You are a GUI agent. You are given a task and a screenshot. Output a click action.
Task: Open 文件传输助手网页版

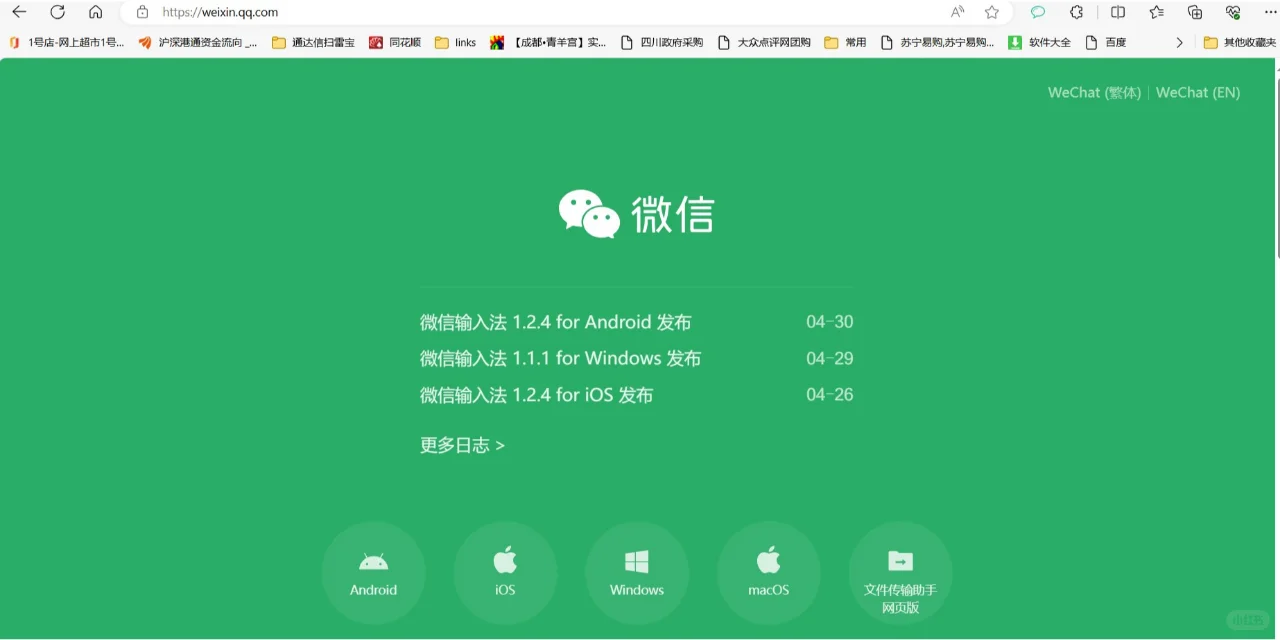pos(900,572)
